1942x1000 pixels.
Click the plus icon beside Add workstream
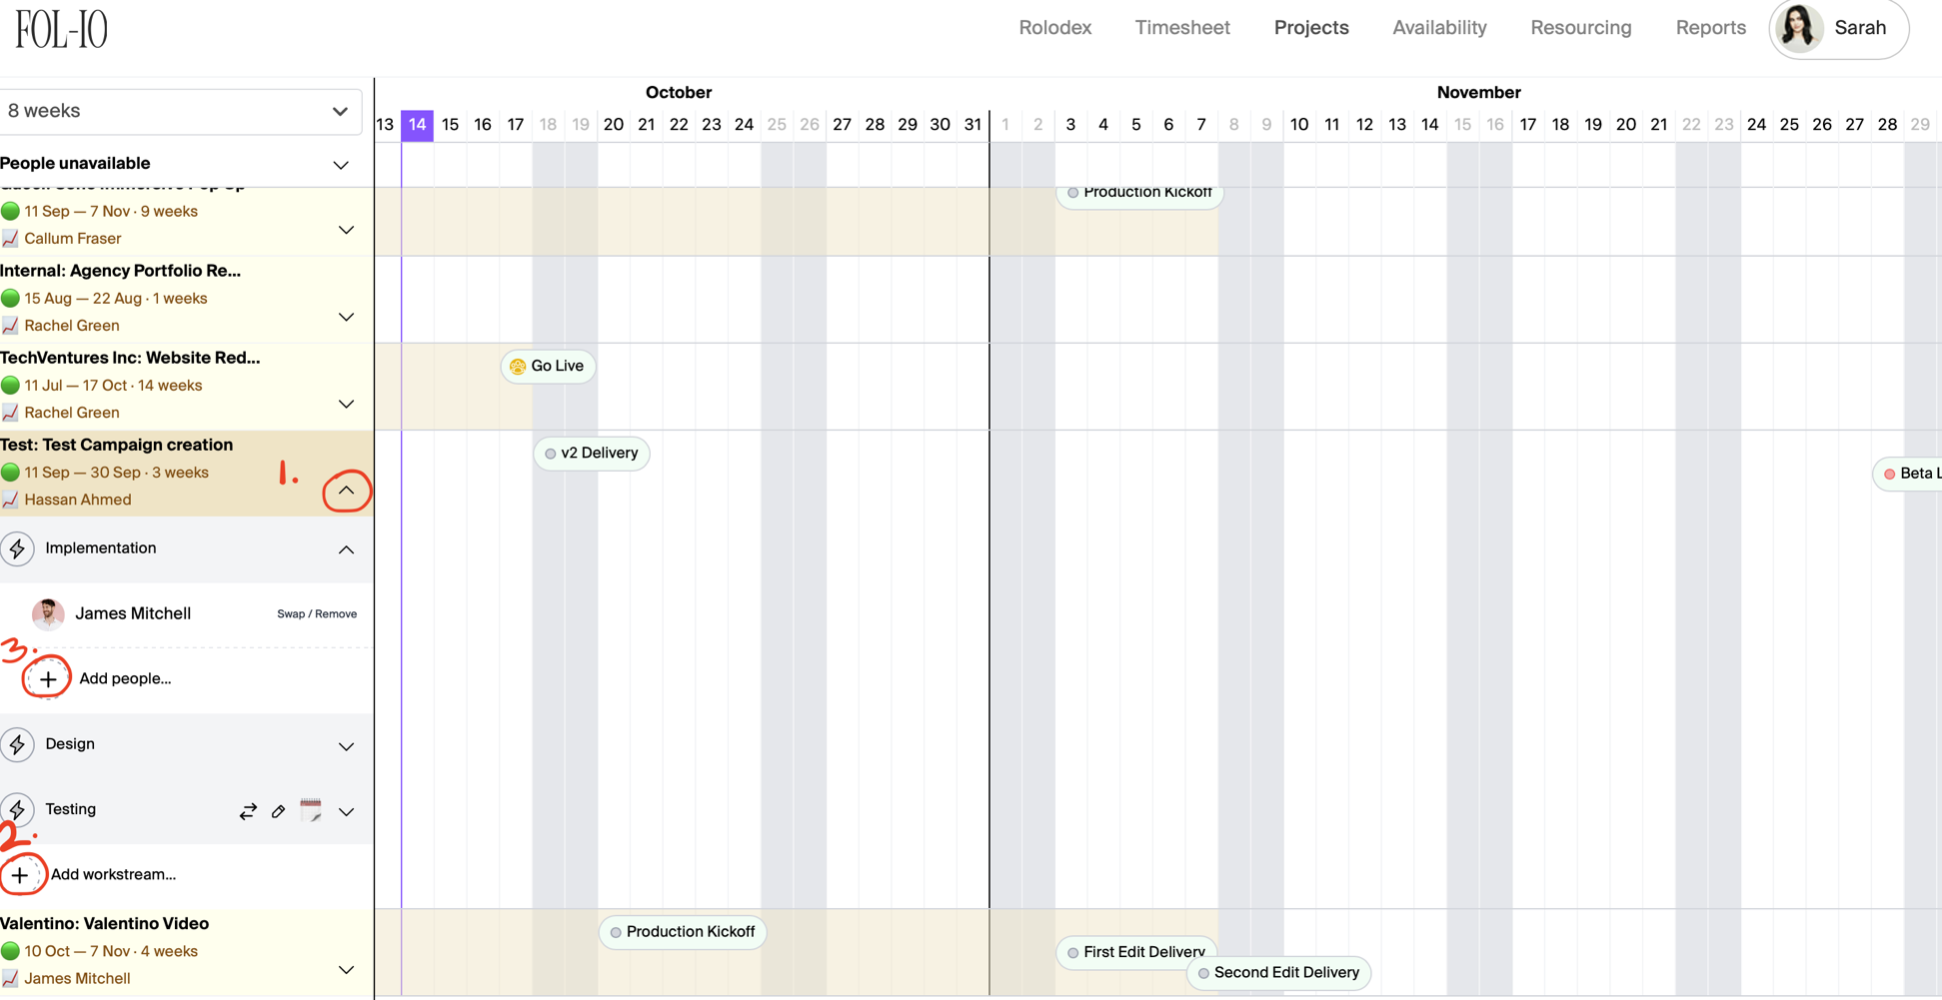(20, 875)
